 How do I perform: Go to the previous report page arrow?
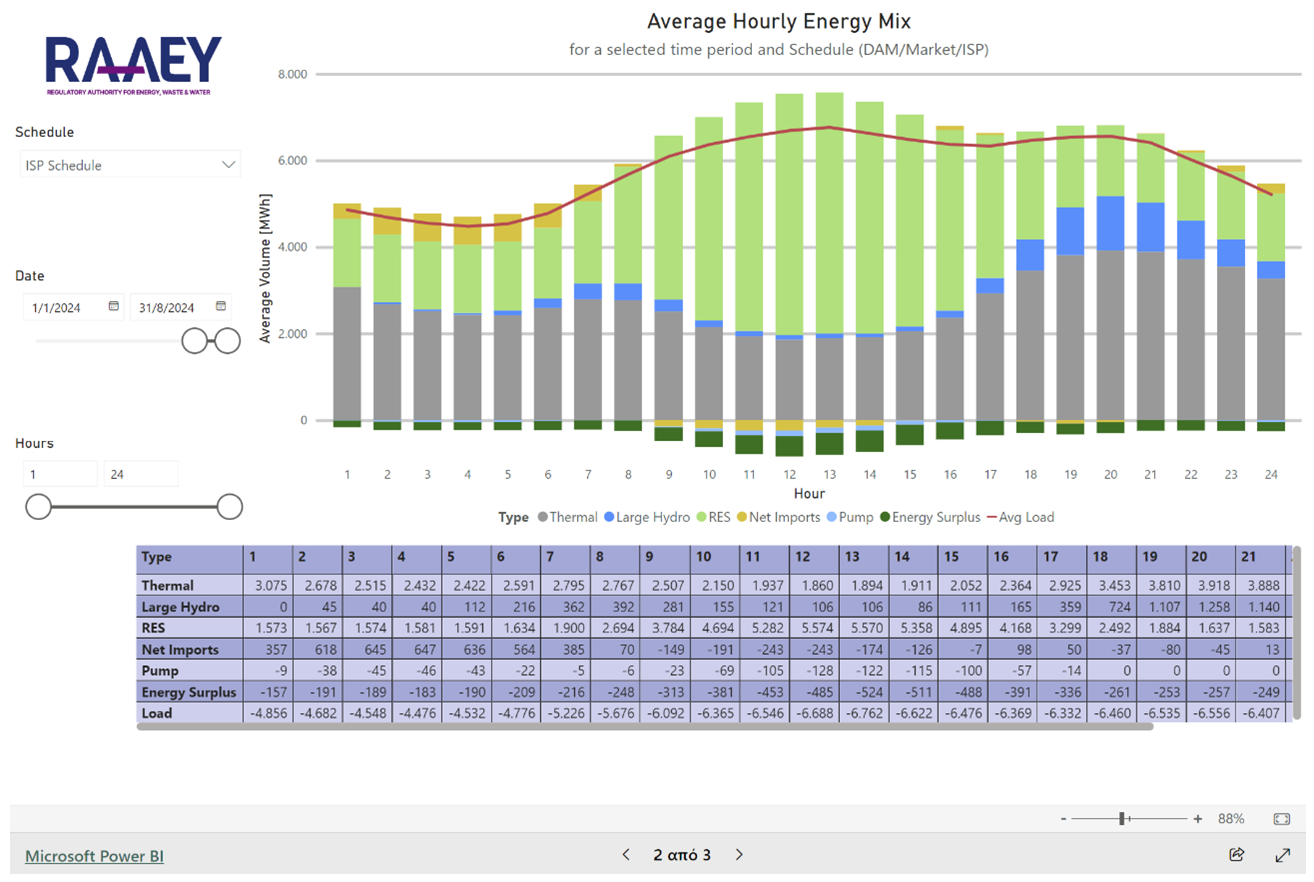click(x=626, y=855)
